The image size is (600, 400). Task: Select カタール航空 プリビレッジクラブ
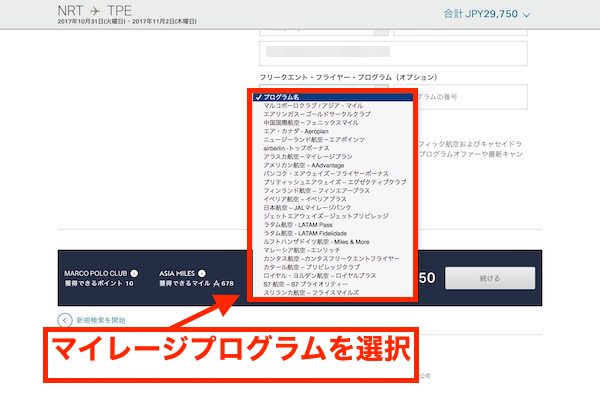click(333, 267)
